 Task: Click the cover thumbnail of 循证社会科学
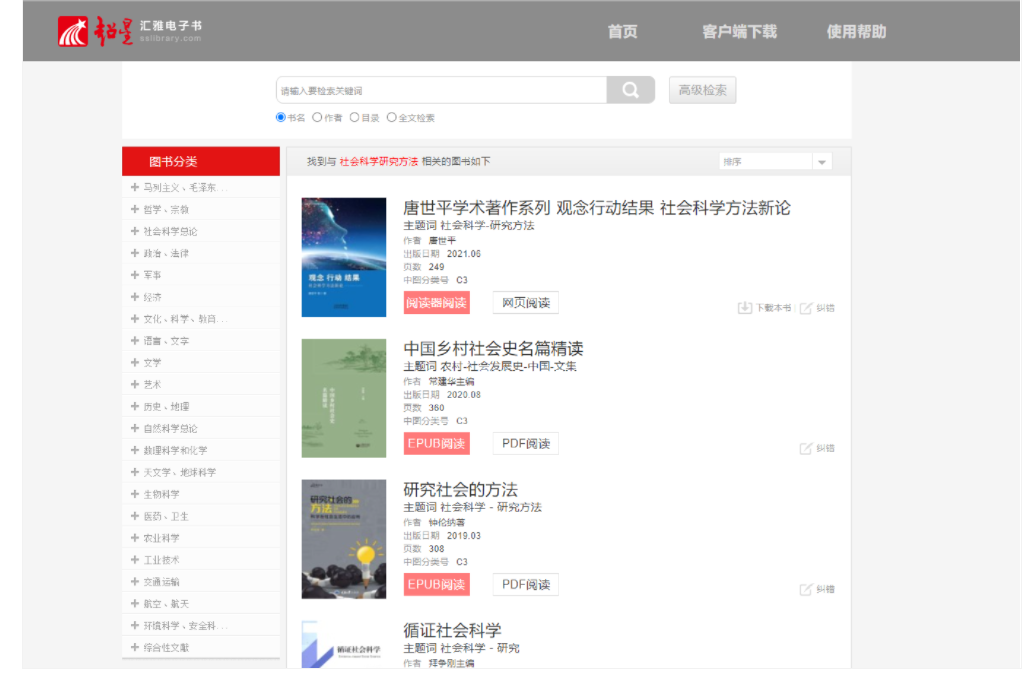pos(344,644)
